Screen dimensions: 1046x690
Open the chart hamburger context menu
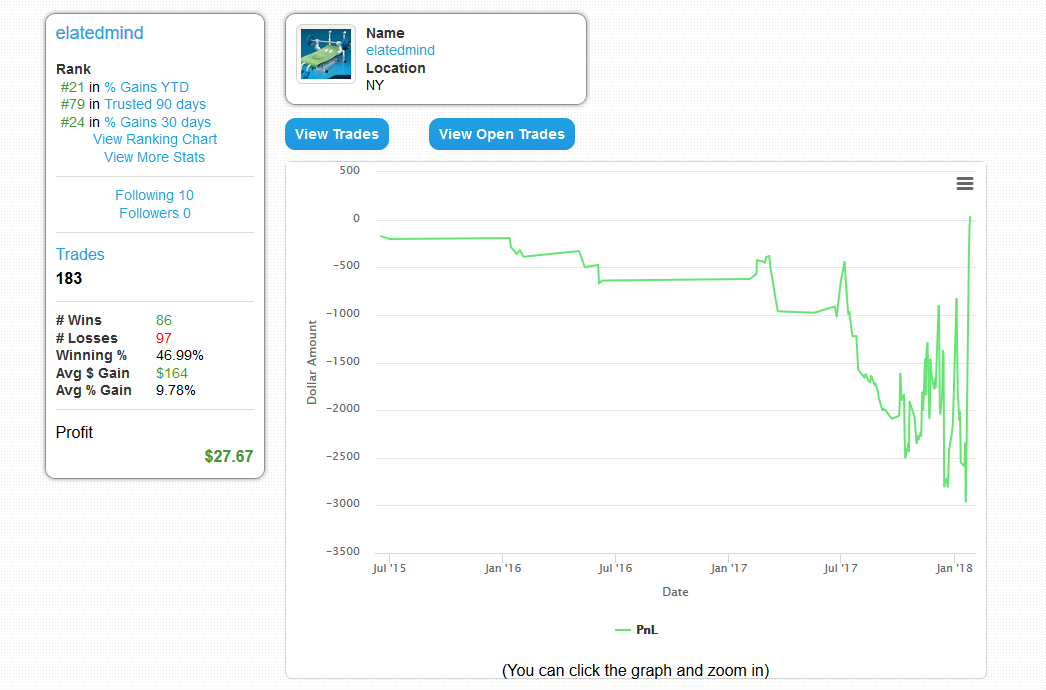click(965, 184)
